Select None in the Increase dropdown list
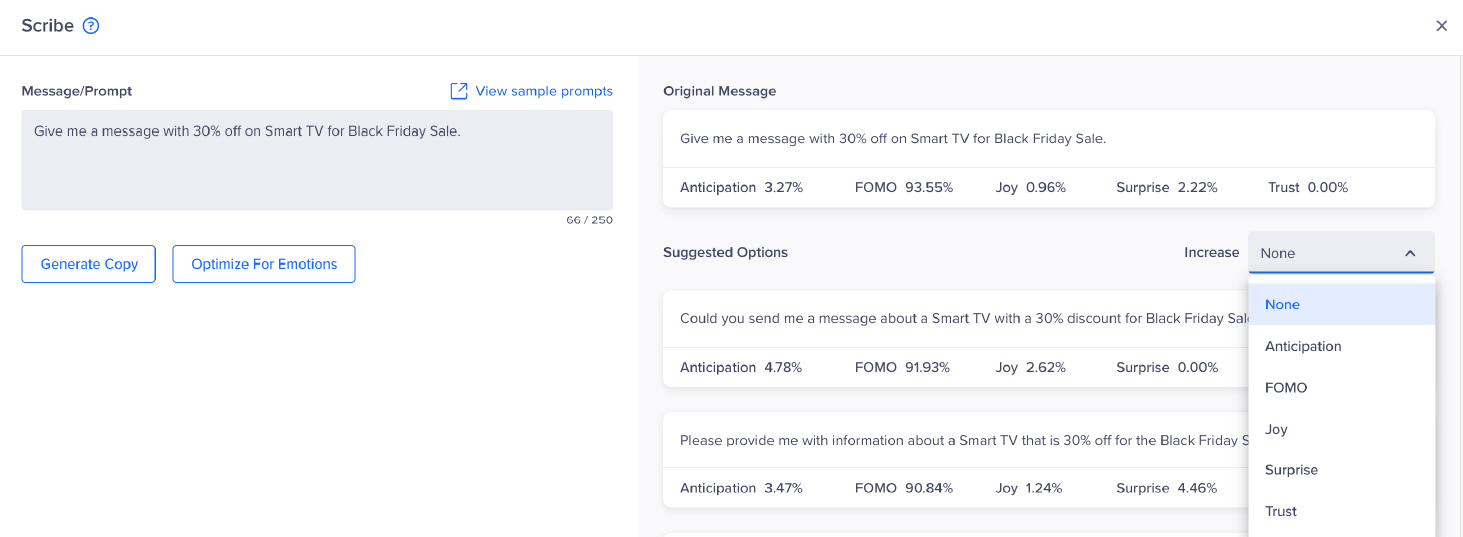This screenshot has width=1463, height=537. coord(1282,304)
